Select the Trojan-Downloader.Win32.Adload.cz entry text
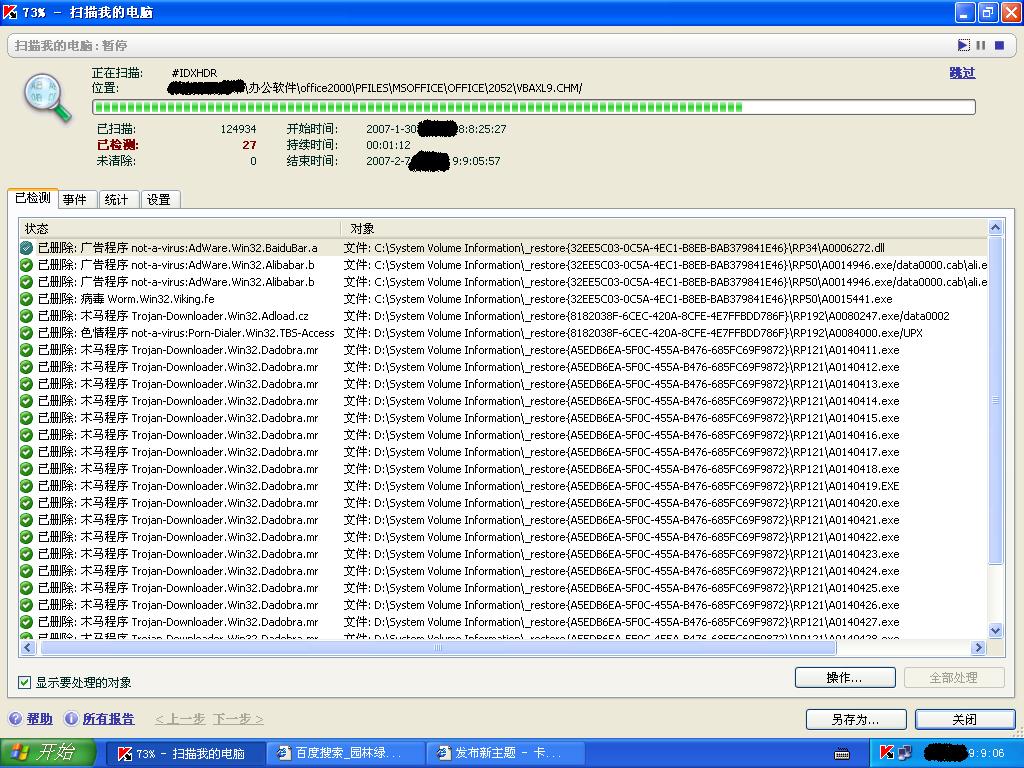Viewport: 1024px width, 768px height. [173, 316]
